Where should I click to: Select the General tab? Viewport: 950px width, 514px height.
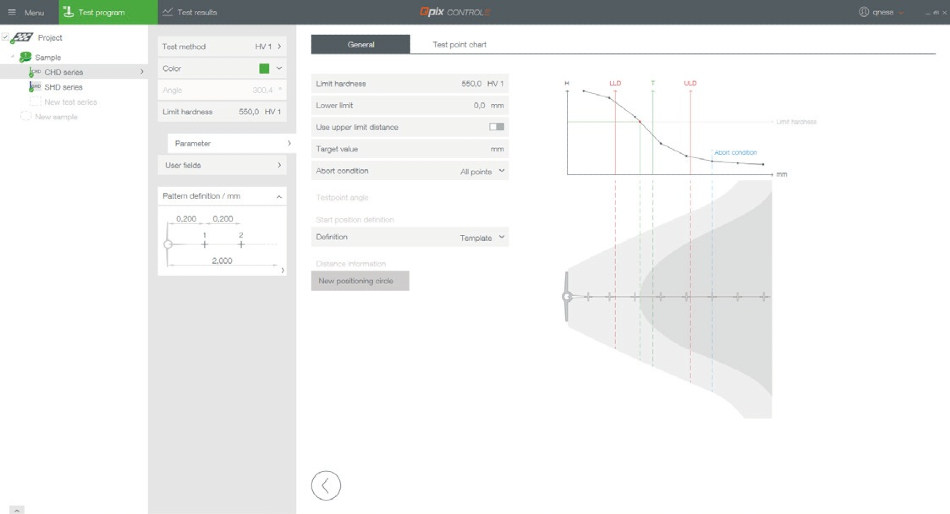tap(360, 44)
